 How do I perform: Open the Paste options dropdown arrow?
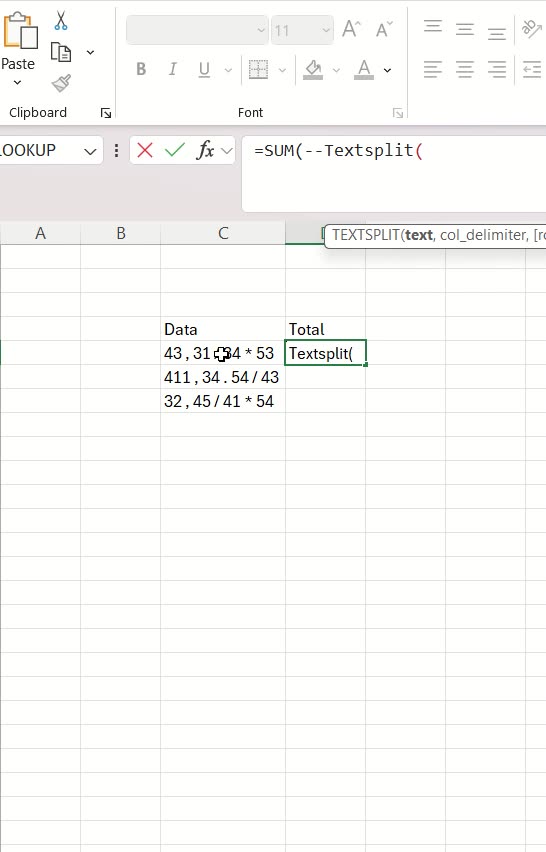[17, 83]
